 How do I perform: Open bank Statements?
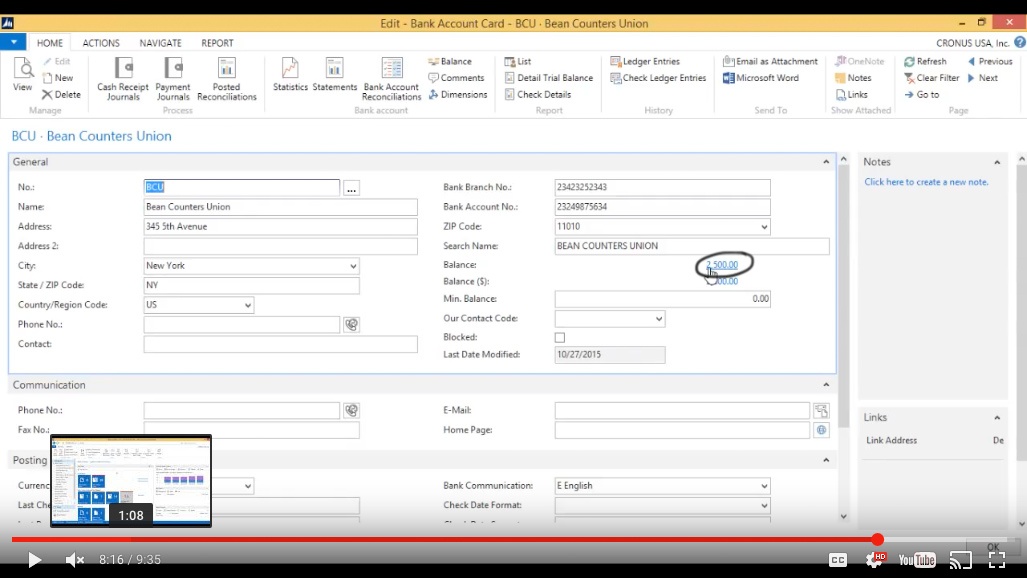click(x=335, y=74)
